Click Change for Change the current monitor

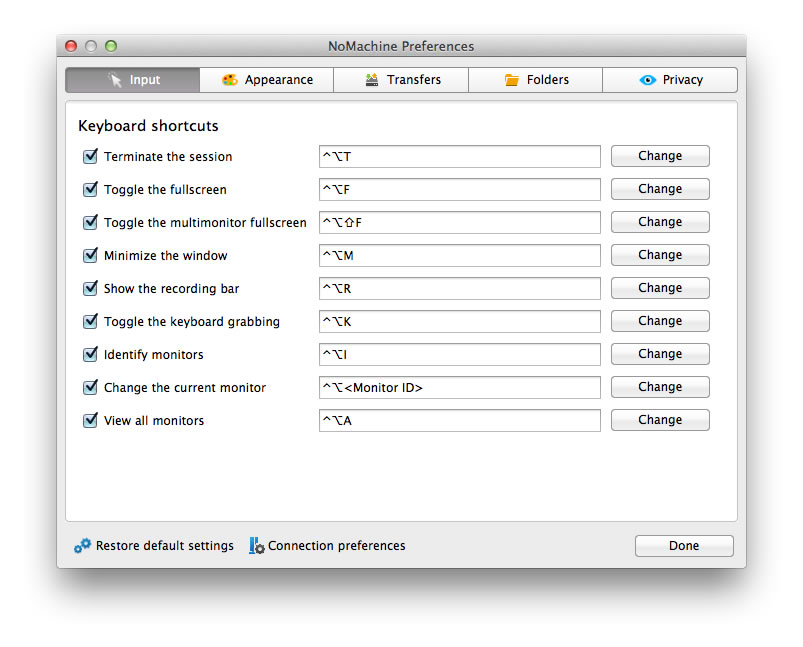[660, 387]
